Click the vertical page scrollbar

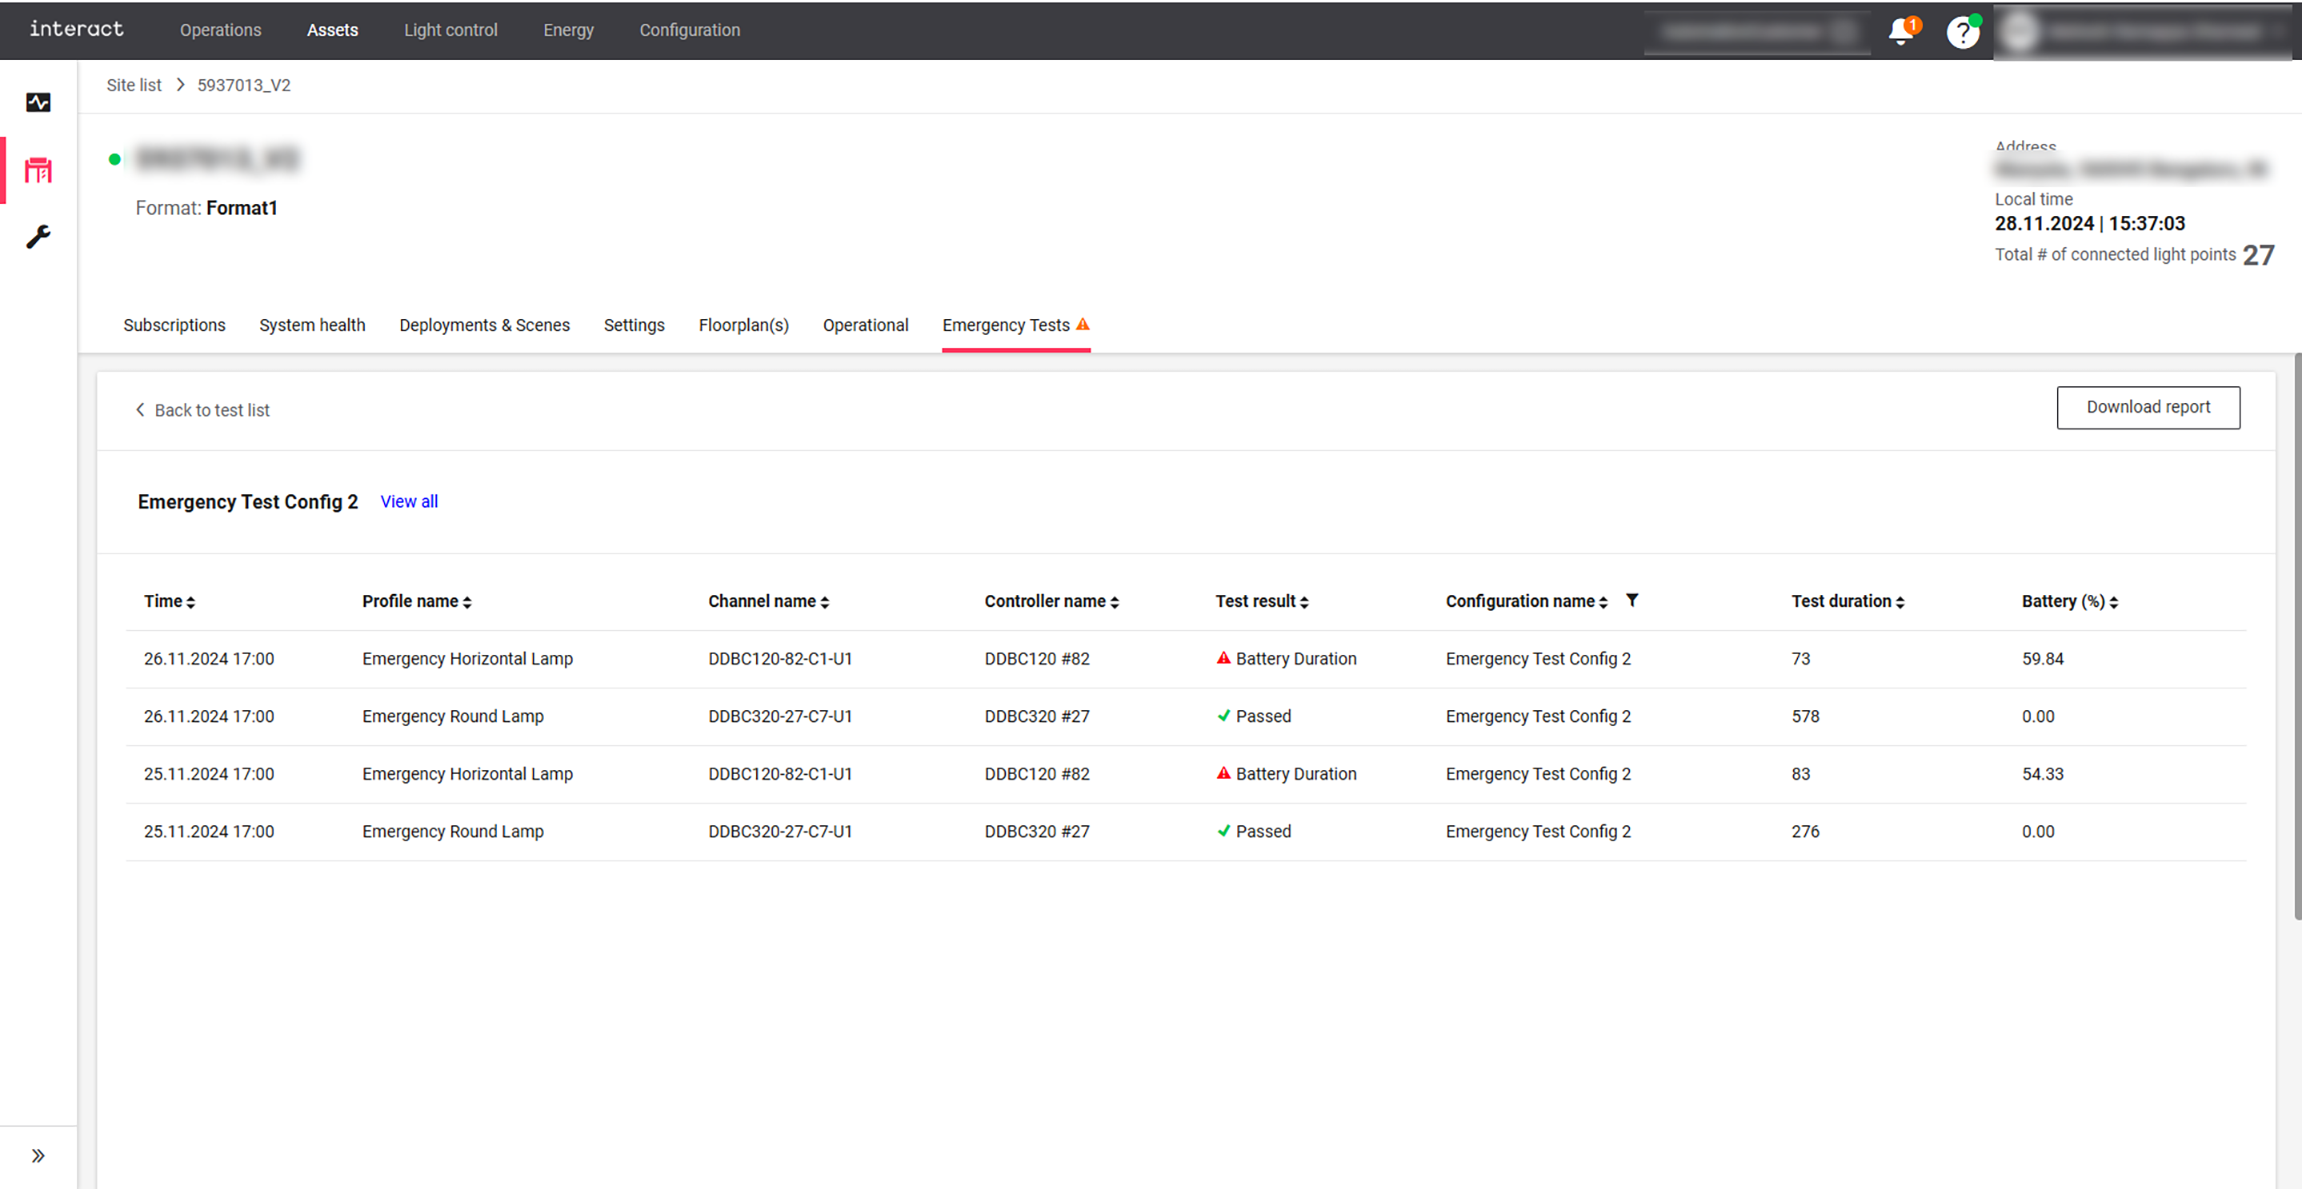pos(2297,636)
